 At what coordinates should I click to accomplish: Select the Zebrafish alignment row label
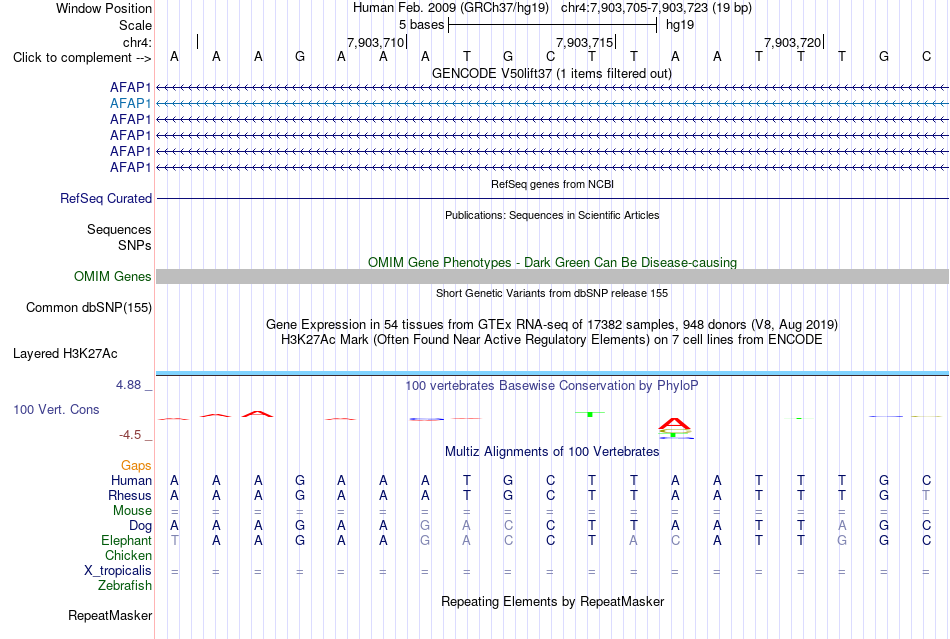click(125, 586)
